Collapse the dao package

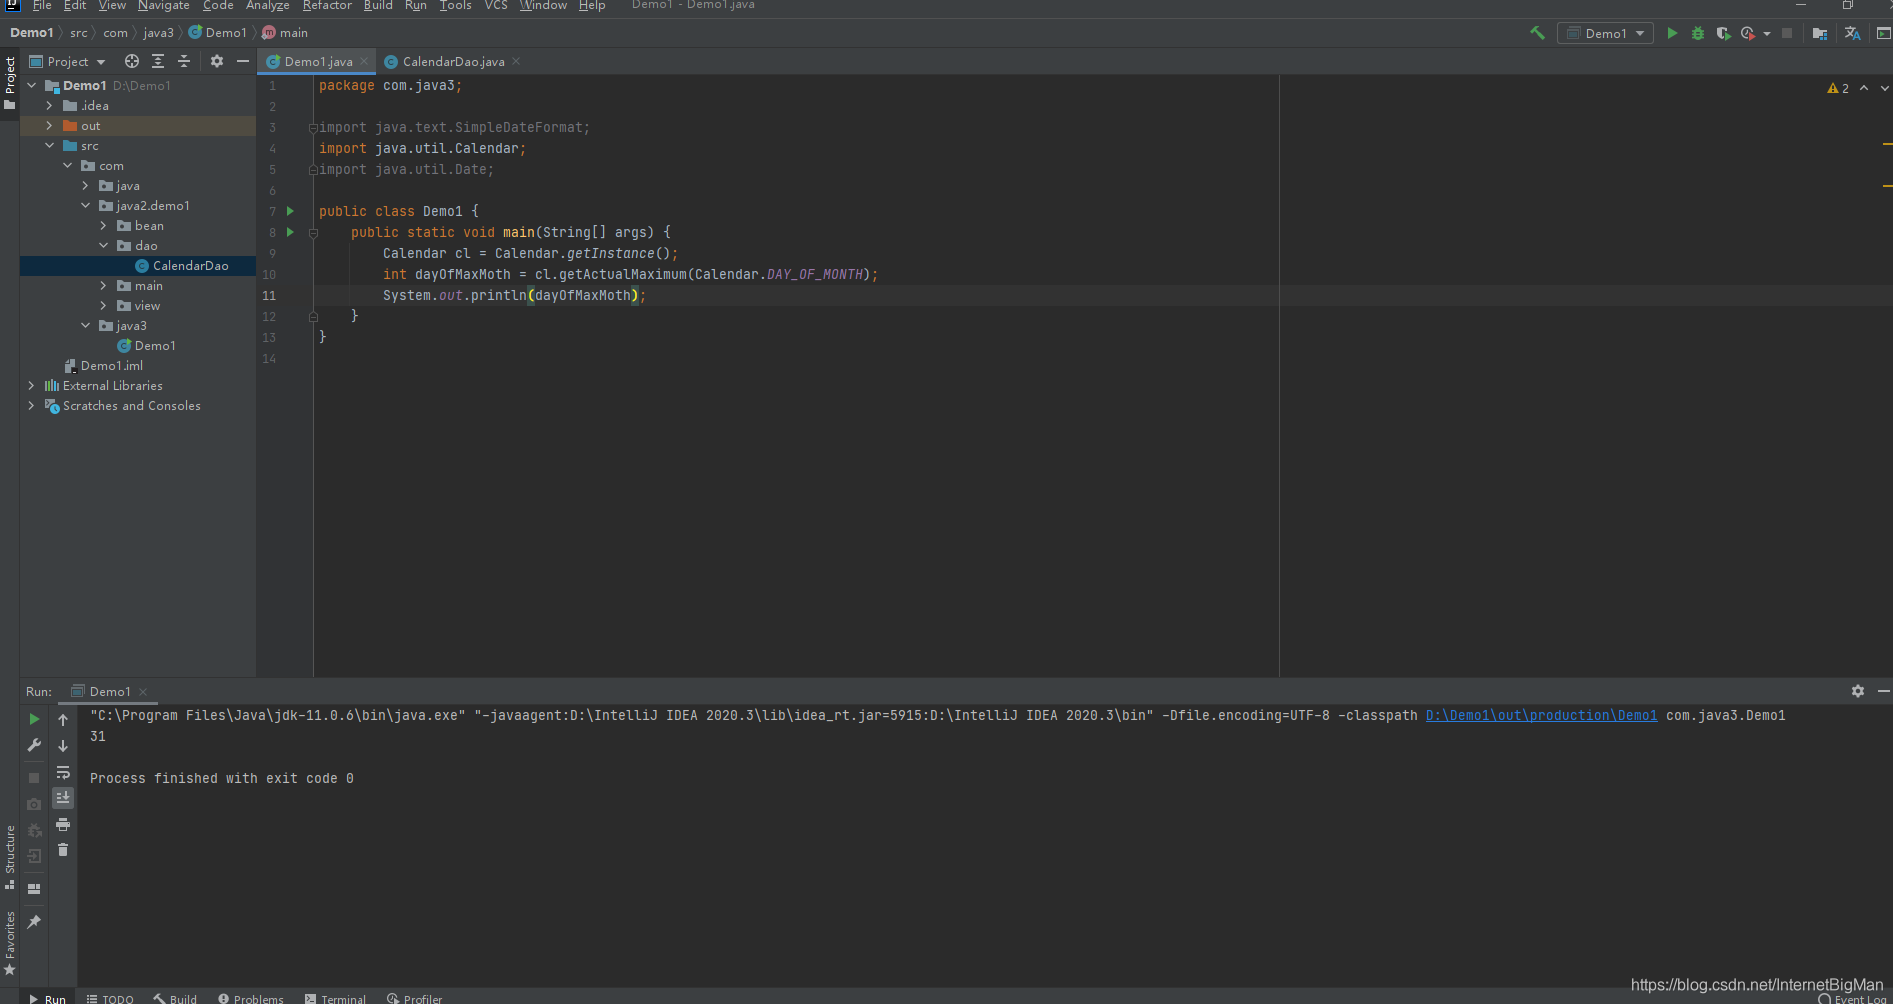coord(103,245)
